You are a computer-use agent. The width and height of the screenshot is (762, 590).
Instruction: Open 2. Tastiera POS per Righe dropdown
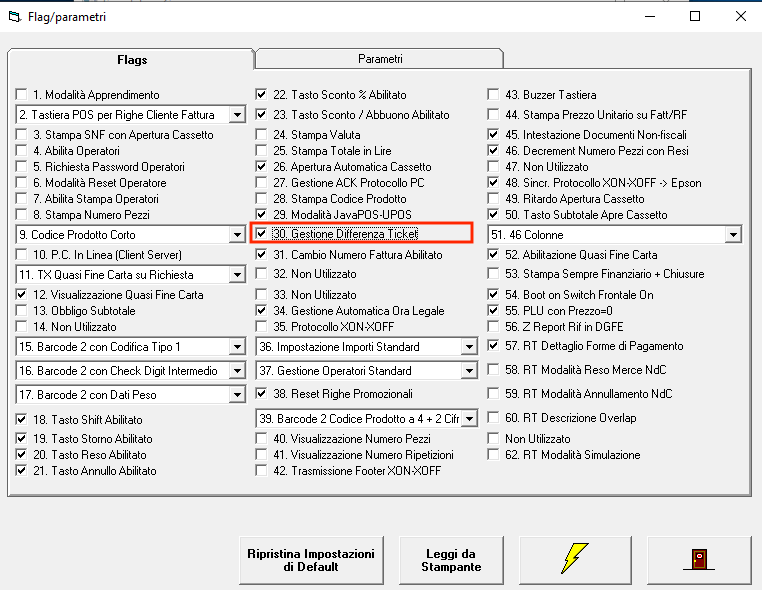click(x=237, y=115)
